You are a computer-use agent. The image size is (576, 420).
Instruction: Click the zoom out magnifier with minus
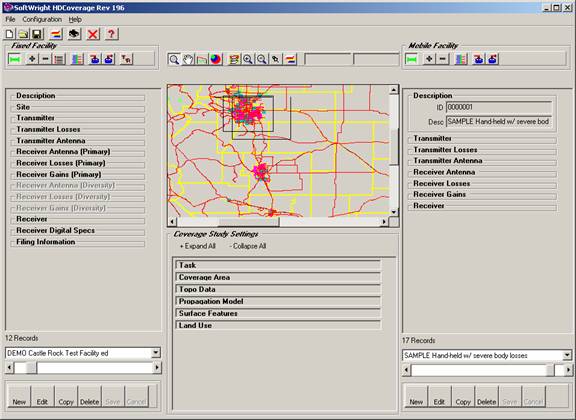tap(262, 59)
